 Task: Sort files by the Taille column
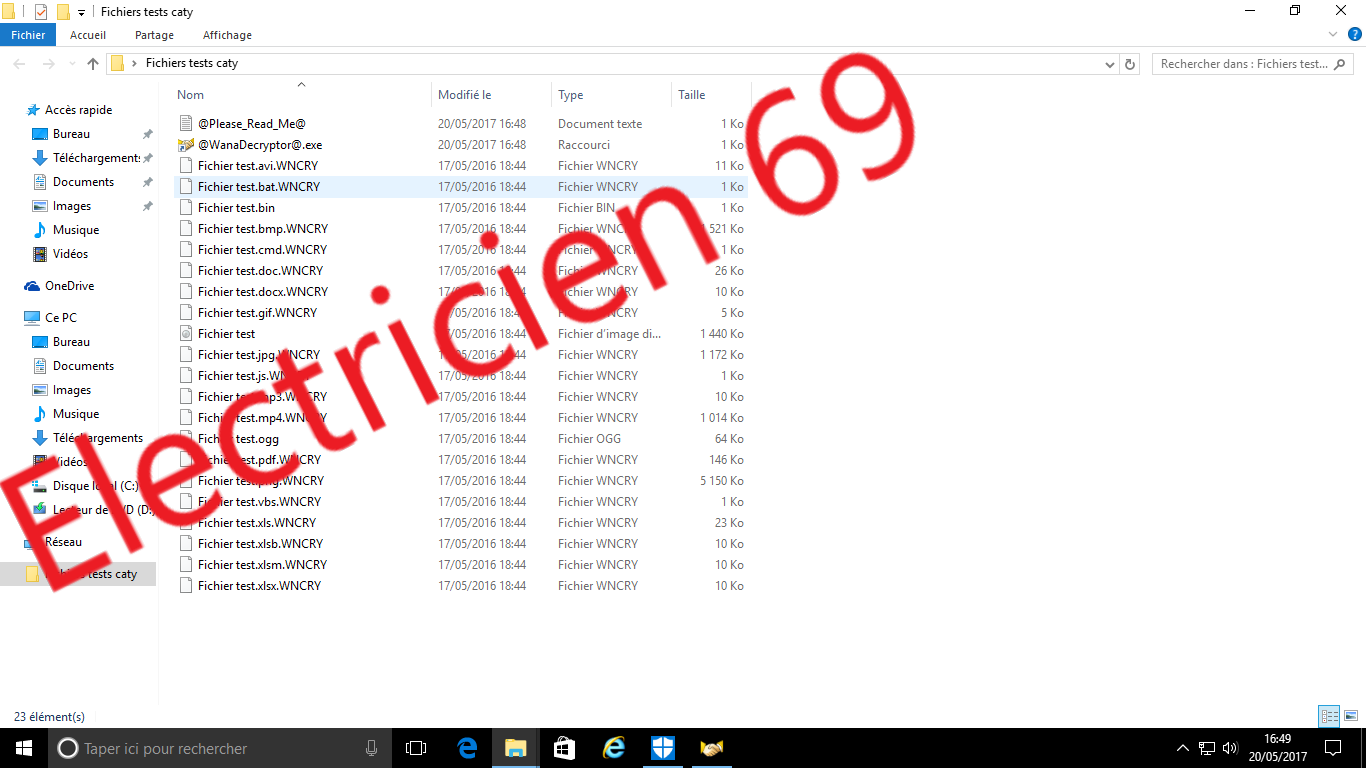click(x=692, y=95)
